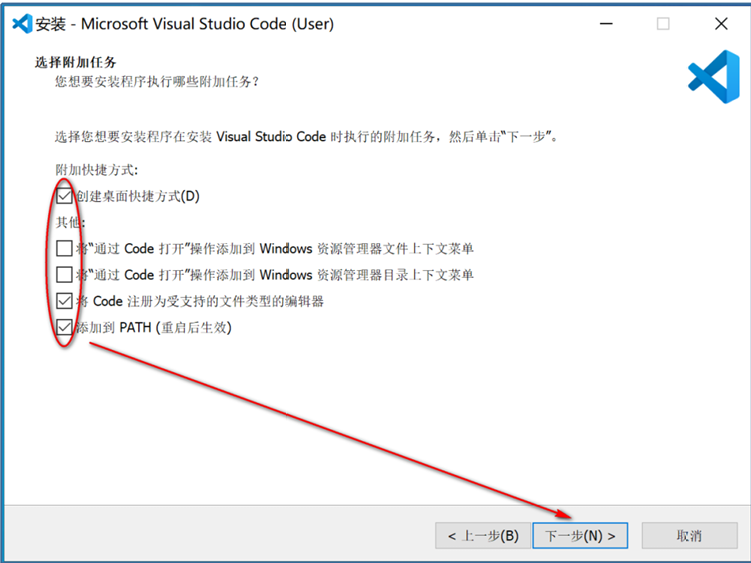Click the 下一步(N) button
Viewport: 751px width, 563px height.
[x=580, y=535]
